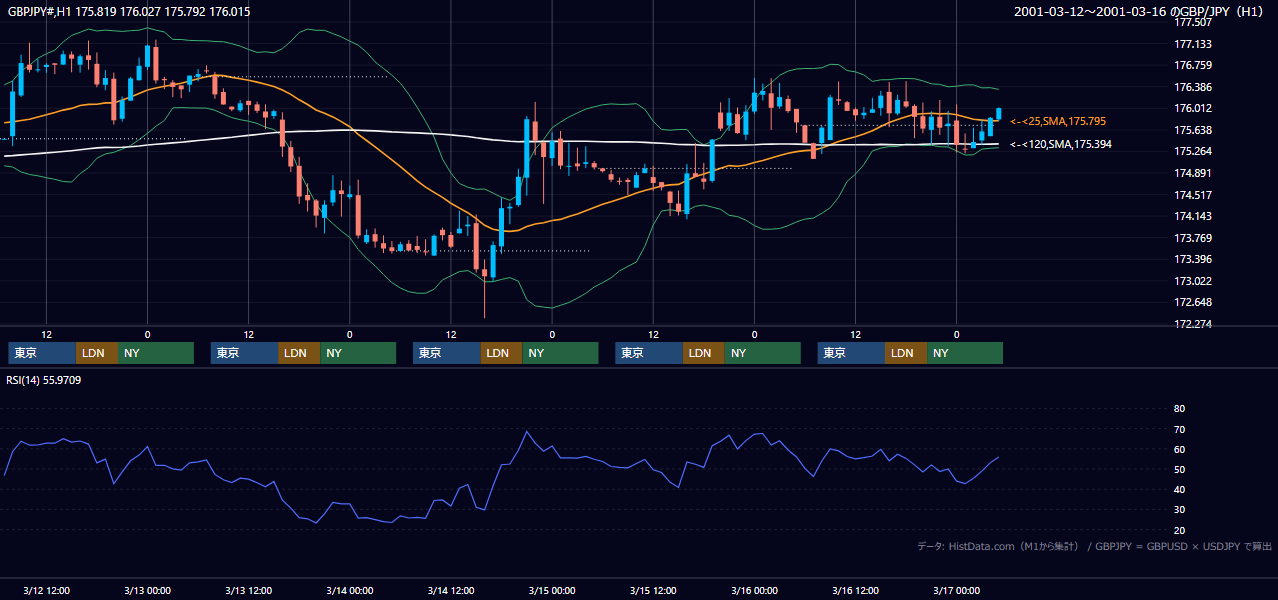
Task: Select the 3/12 12:00 time axis label
Action: 46,590
